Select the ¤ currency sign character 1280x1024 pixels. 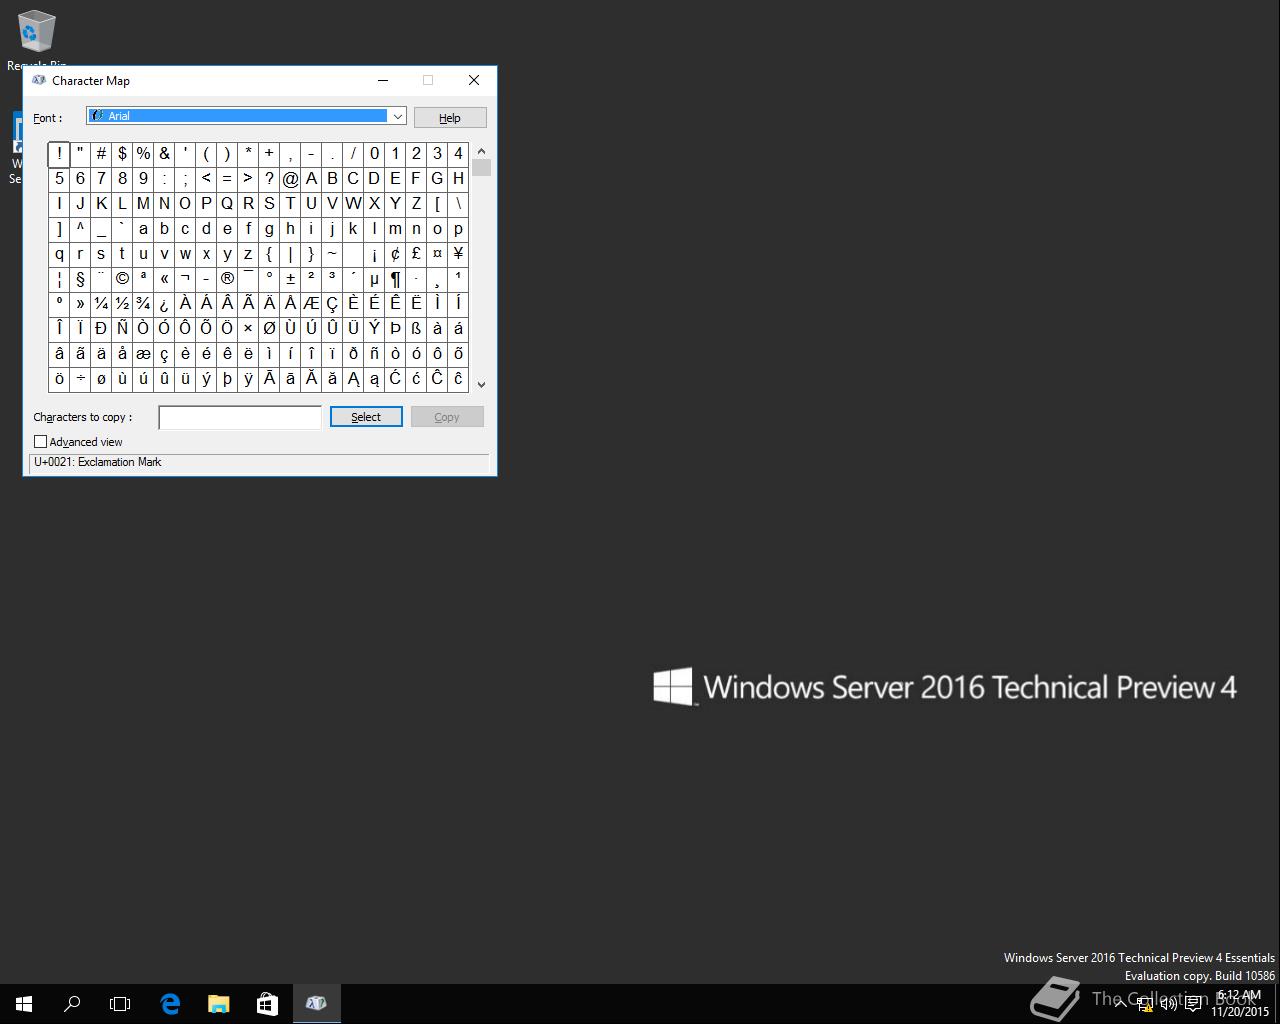coord(437,253)
